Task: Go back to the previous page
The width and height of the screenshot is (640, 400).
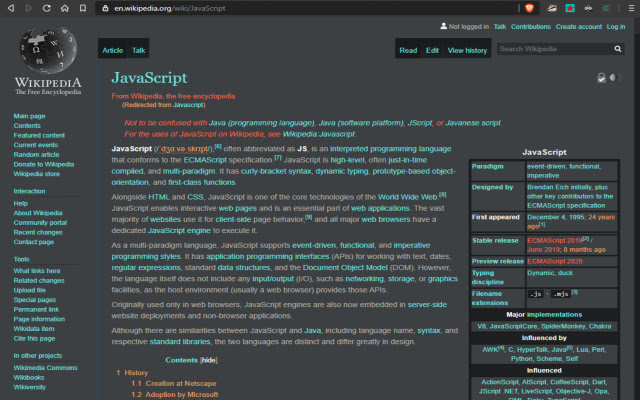Action: pos(11,8)
